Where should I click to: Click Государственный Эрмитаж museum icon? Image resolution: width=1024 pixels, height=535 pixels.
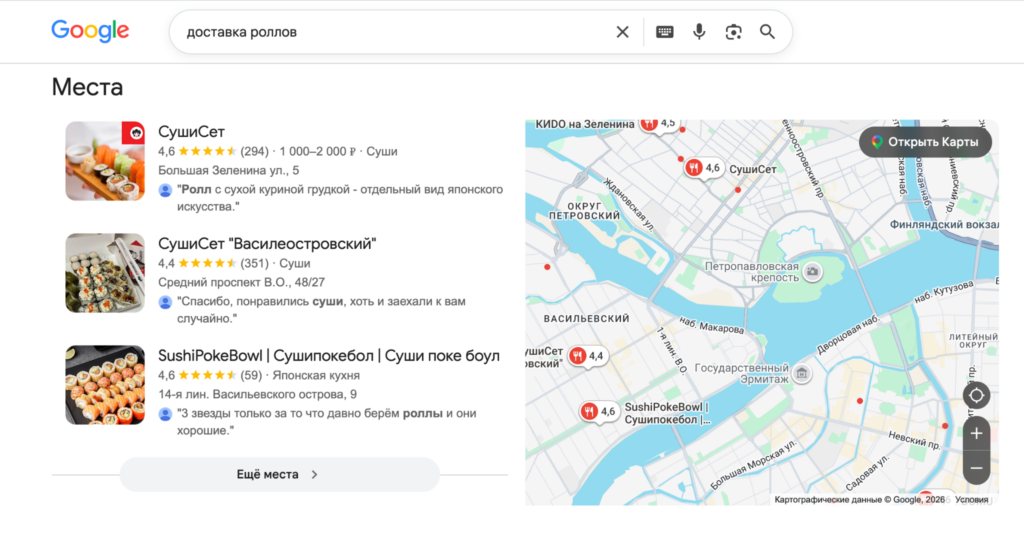pos(802,373)
